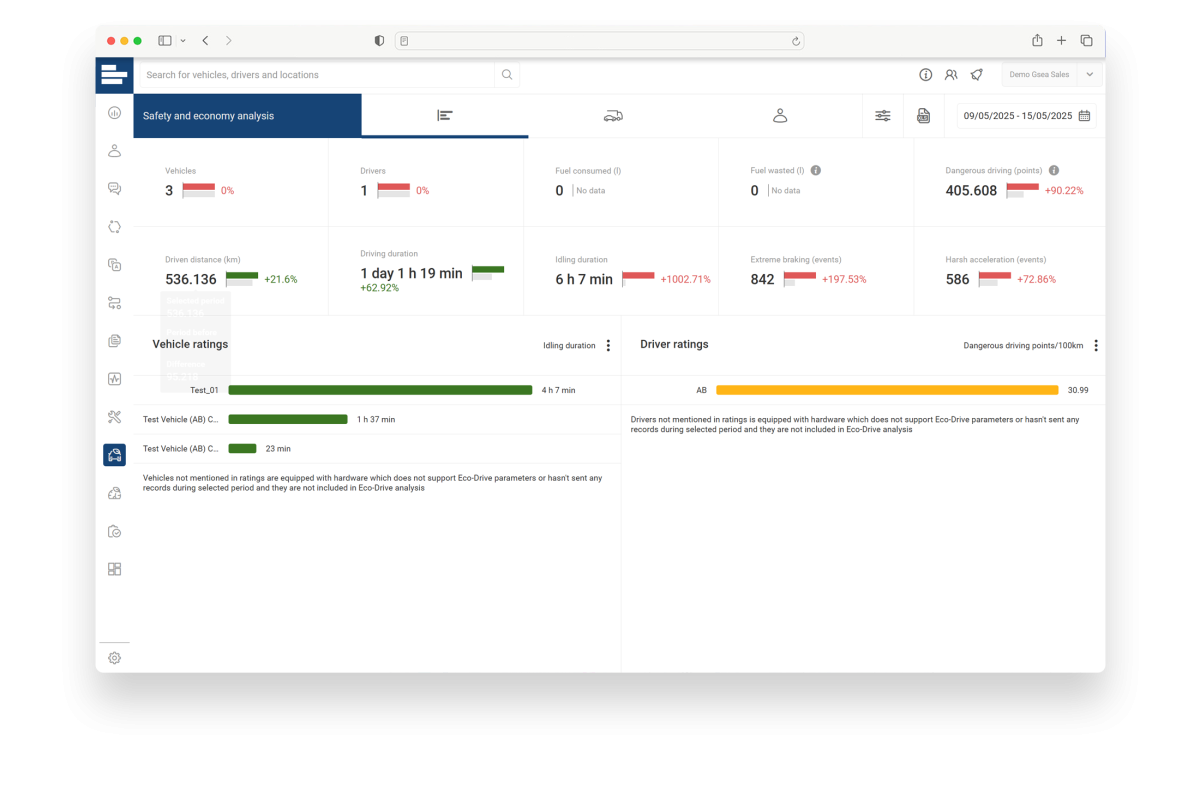Click the info icon beside Dangerous driving

(1054, 171)
